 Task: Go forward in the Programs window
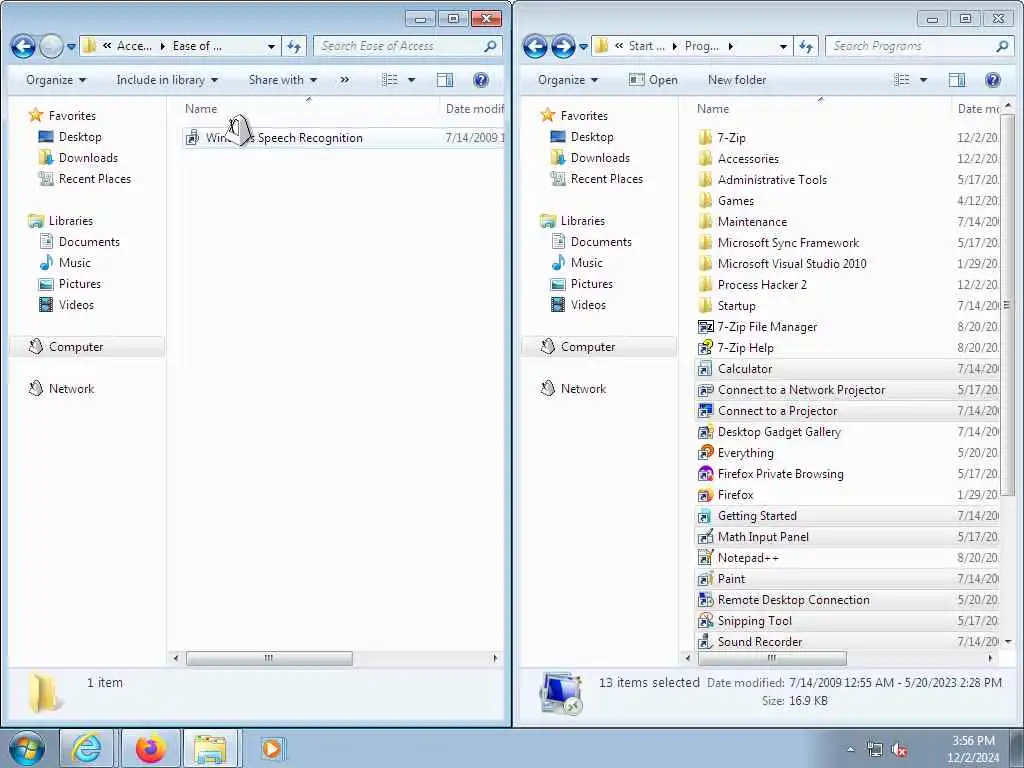(563, 46)
